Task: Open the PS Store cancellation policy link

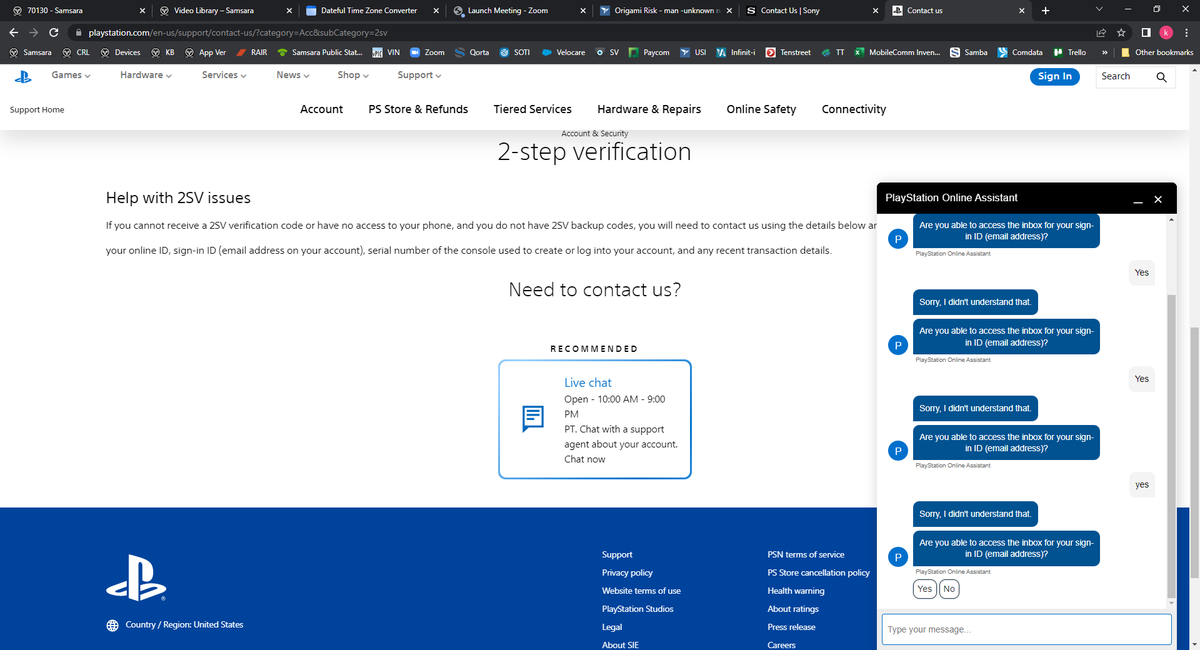Action: pos(819,573)
